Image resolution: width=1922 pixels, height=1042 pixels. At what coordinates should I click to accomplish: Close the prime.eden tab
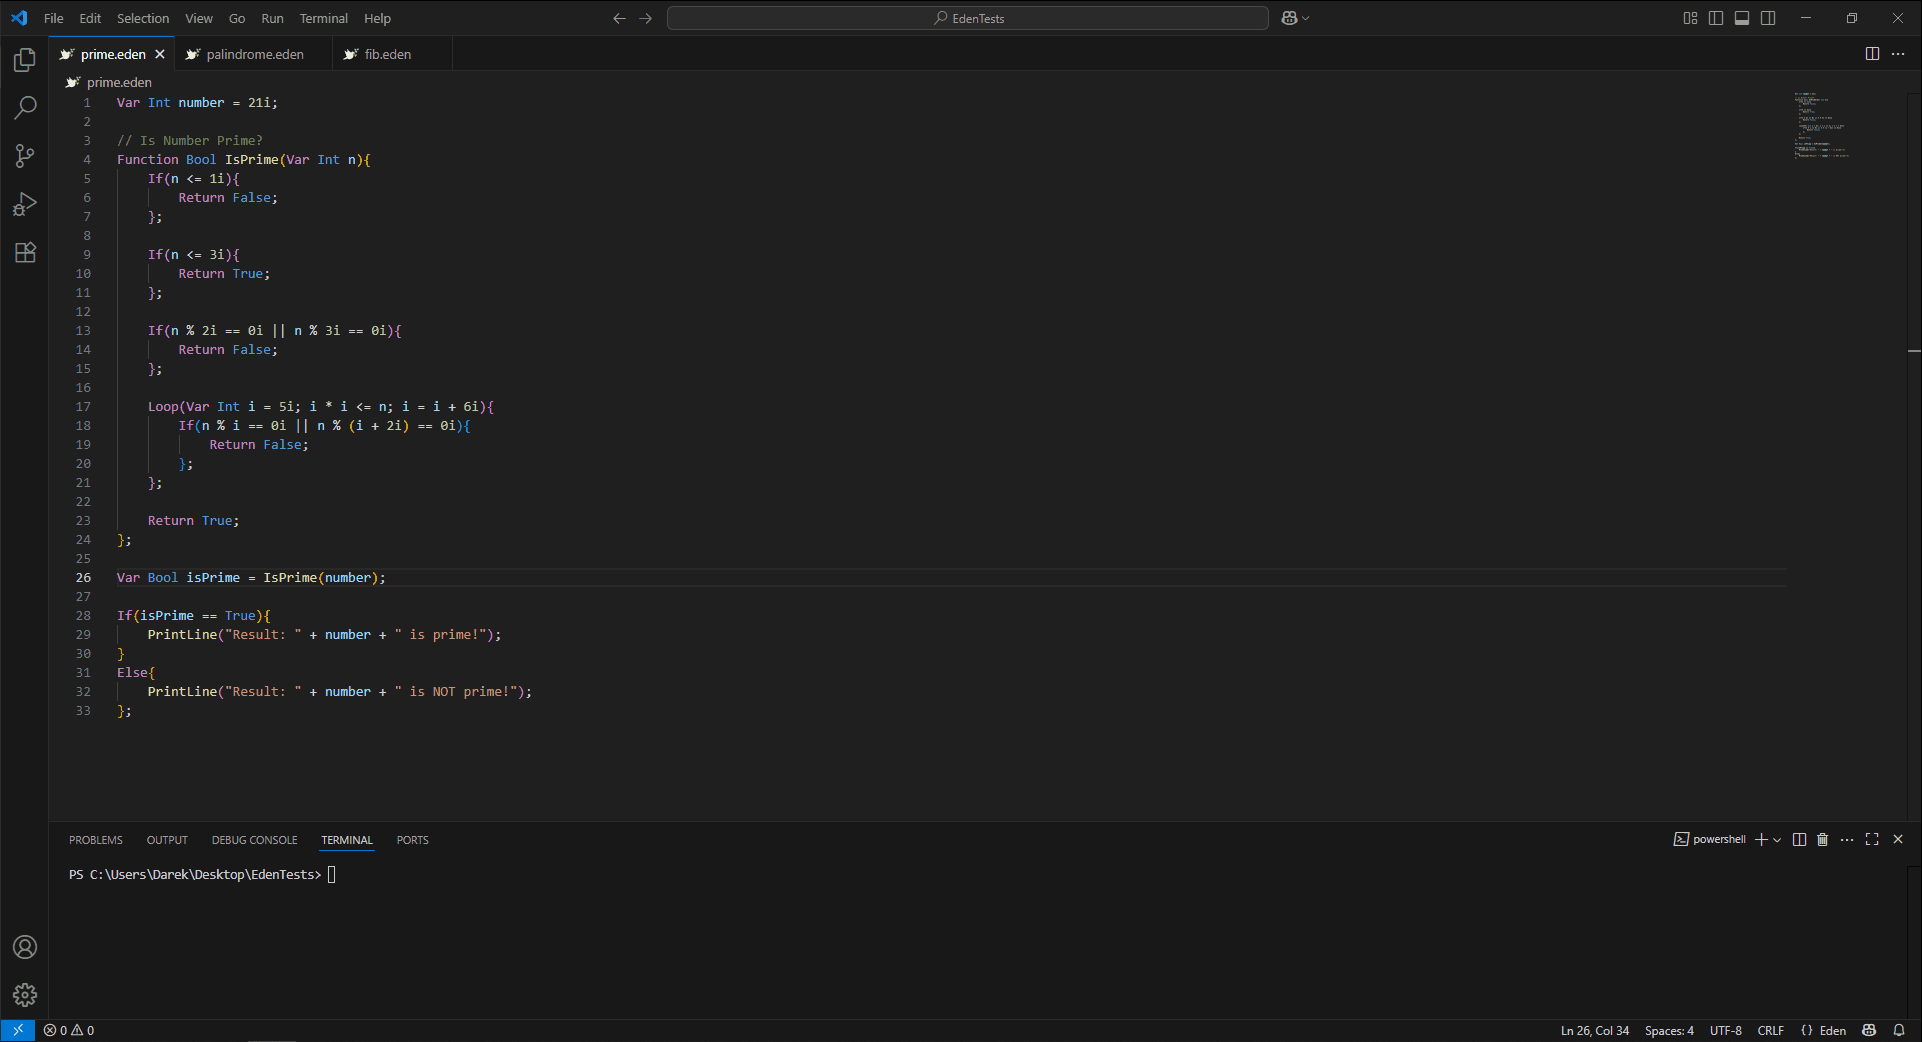160,54
